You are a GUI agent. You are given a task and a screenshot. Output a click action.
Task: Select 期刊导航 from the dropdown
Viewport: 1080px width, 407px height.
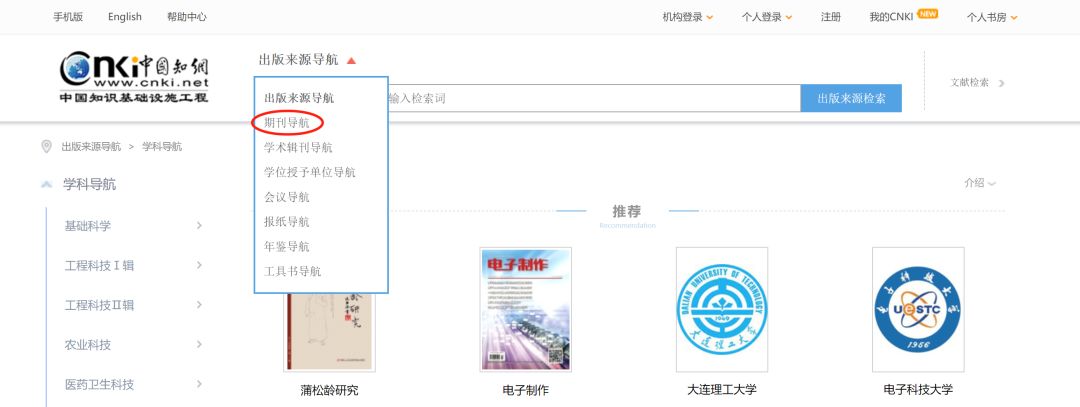tap(287, 123)
